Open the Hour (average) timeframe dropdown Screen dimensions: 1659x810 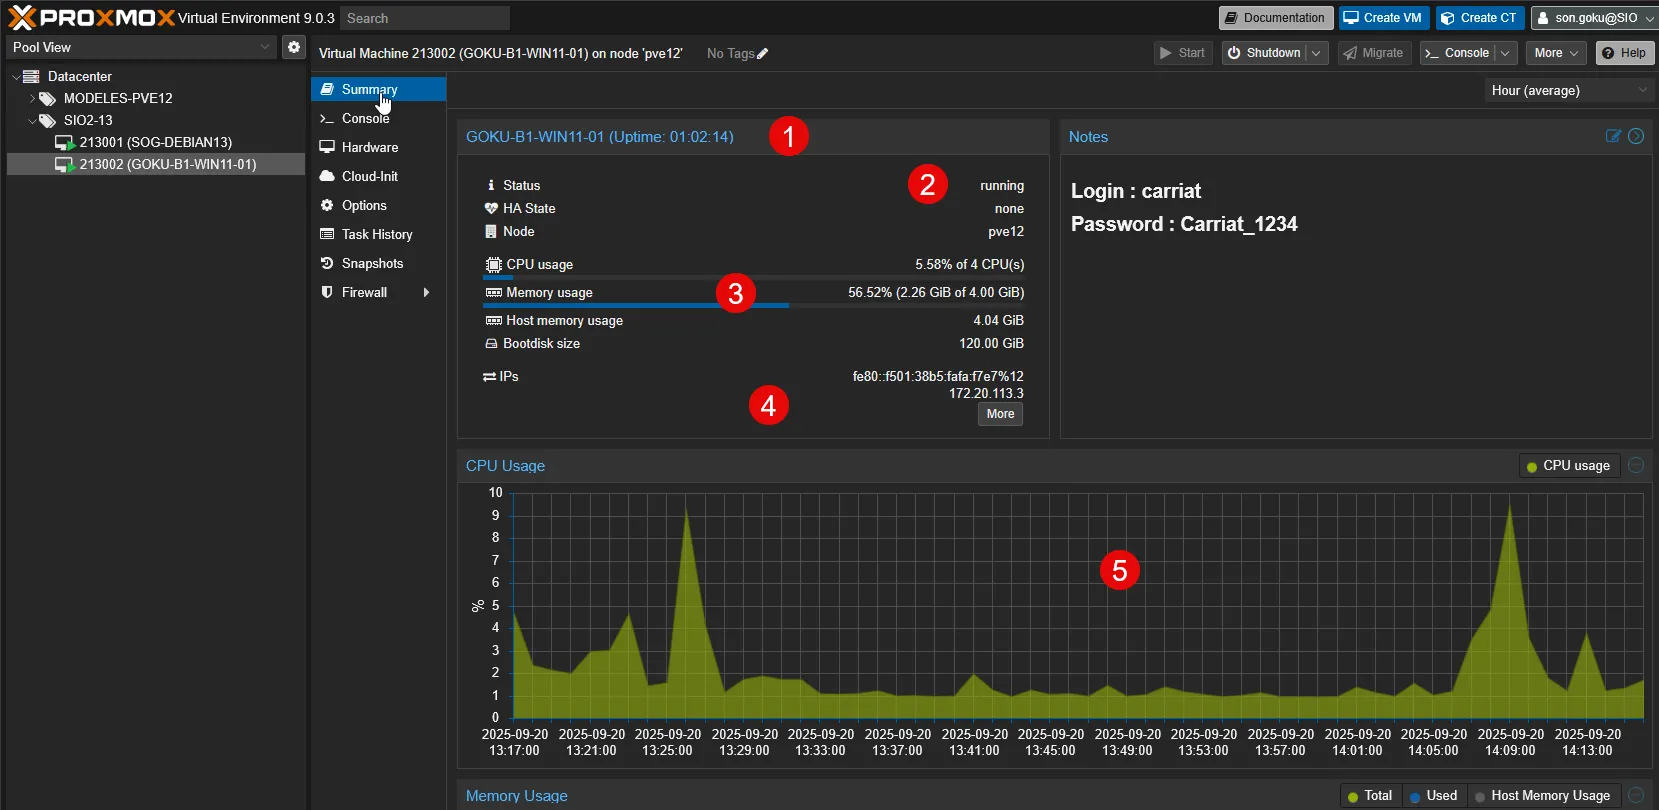(x=1566, y=90)
